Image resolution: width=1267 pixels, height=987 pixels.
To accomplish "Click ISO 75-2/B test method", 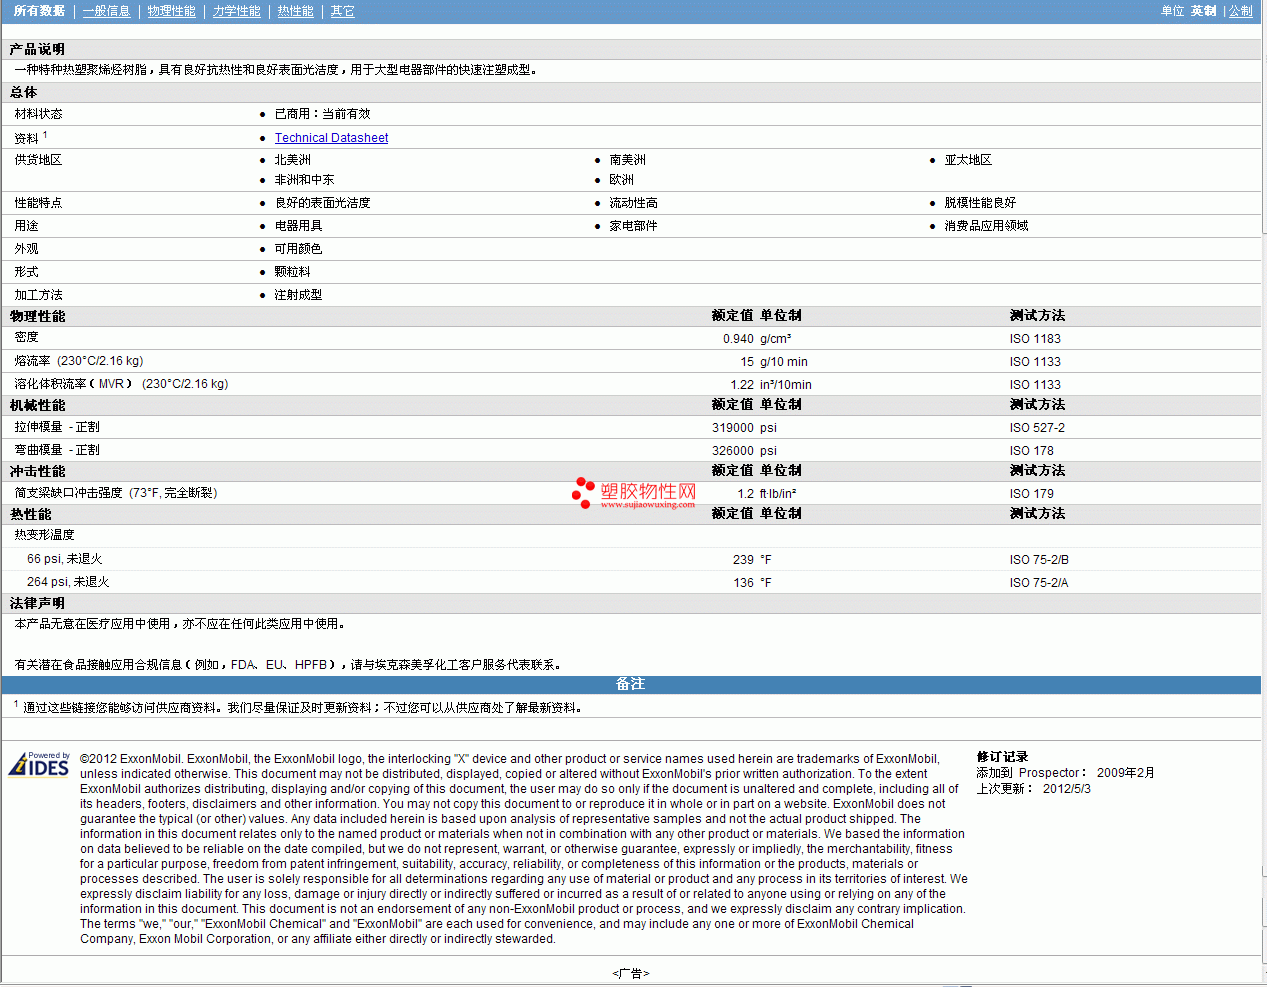I will click(1039, 560).
